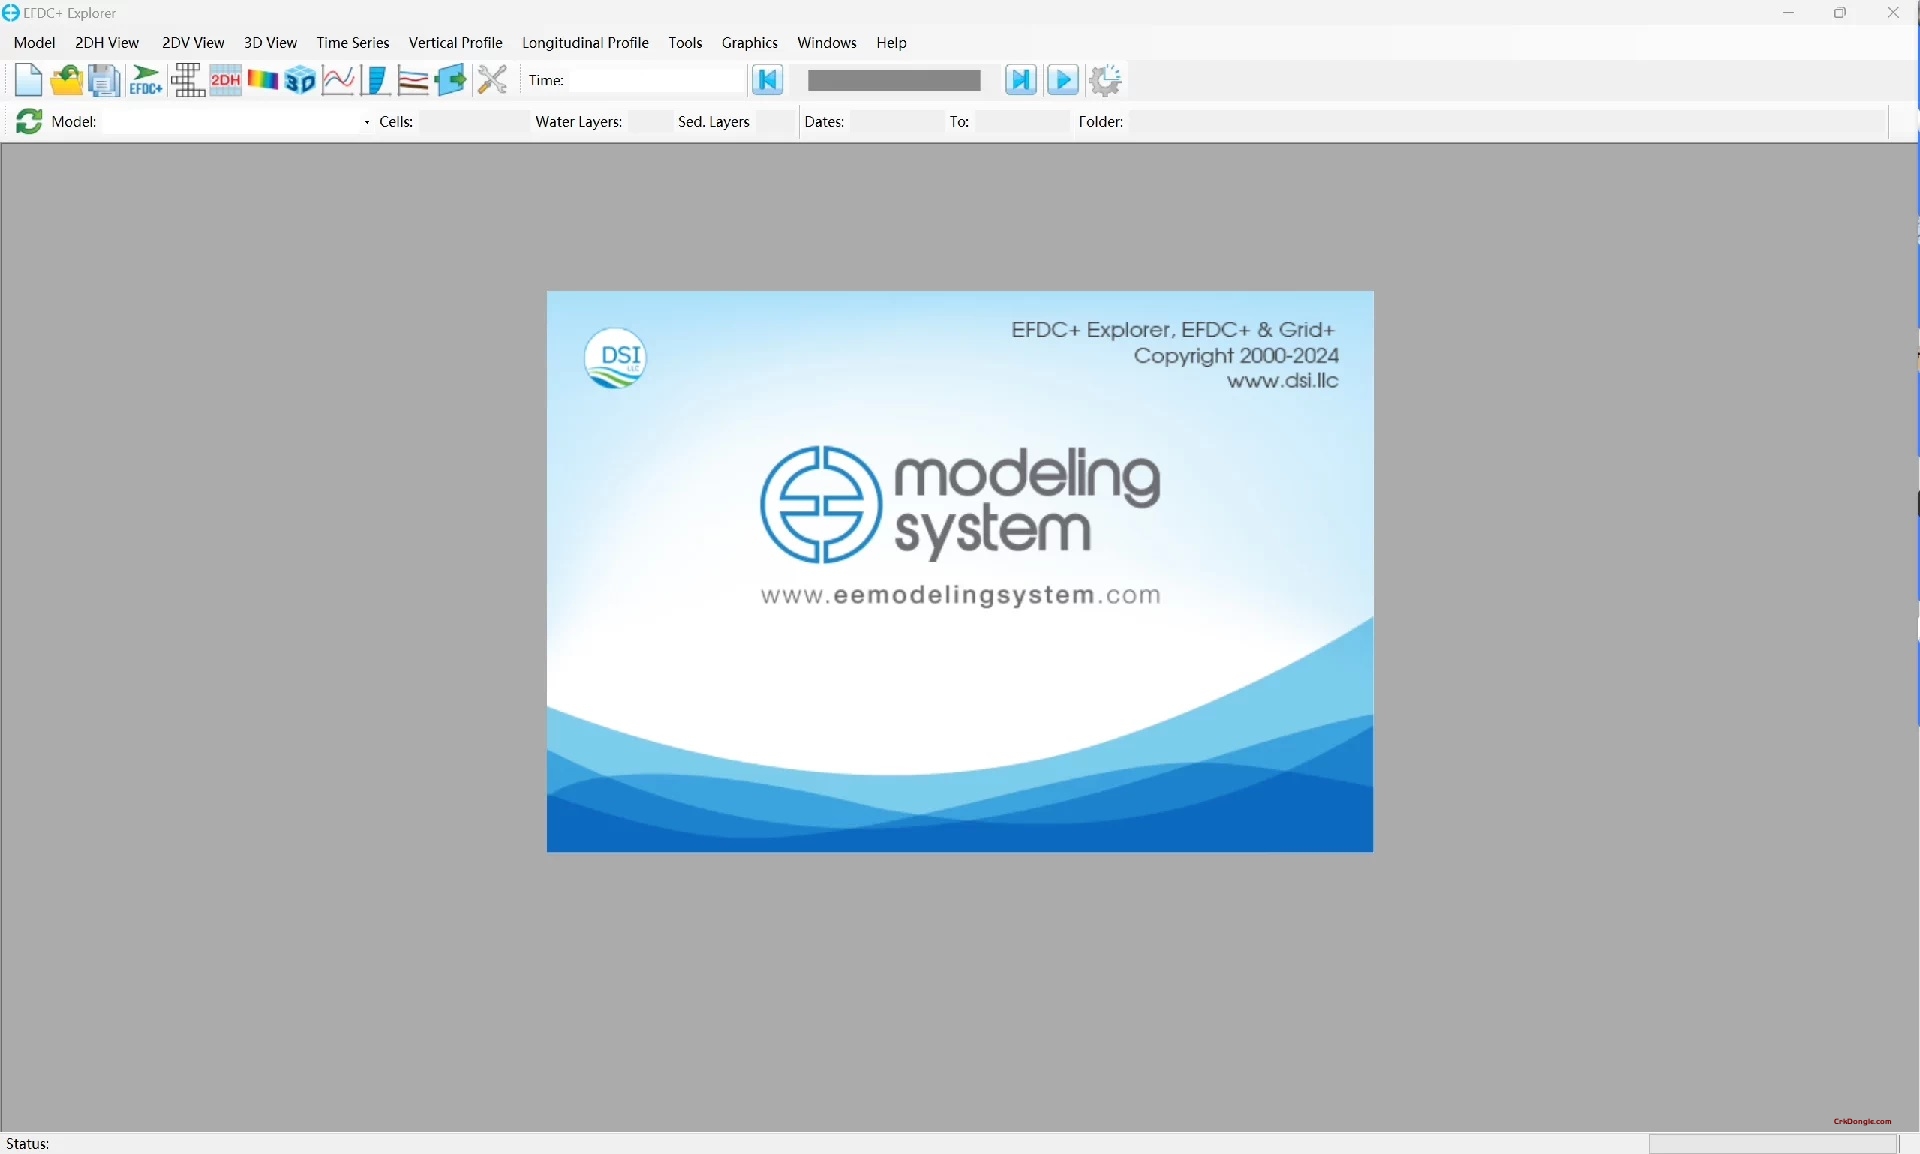
Task: Open the 2DH view
Action: point(225,80)
